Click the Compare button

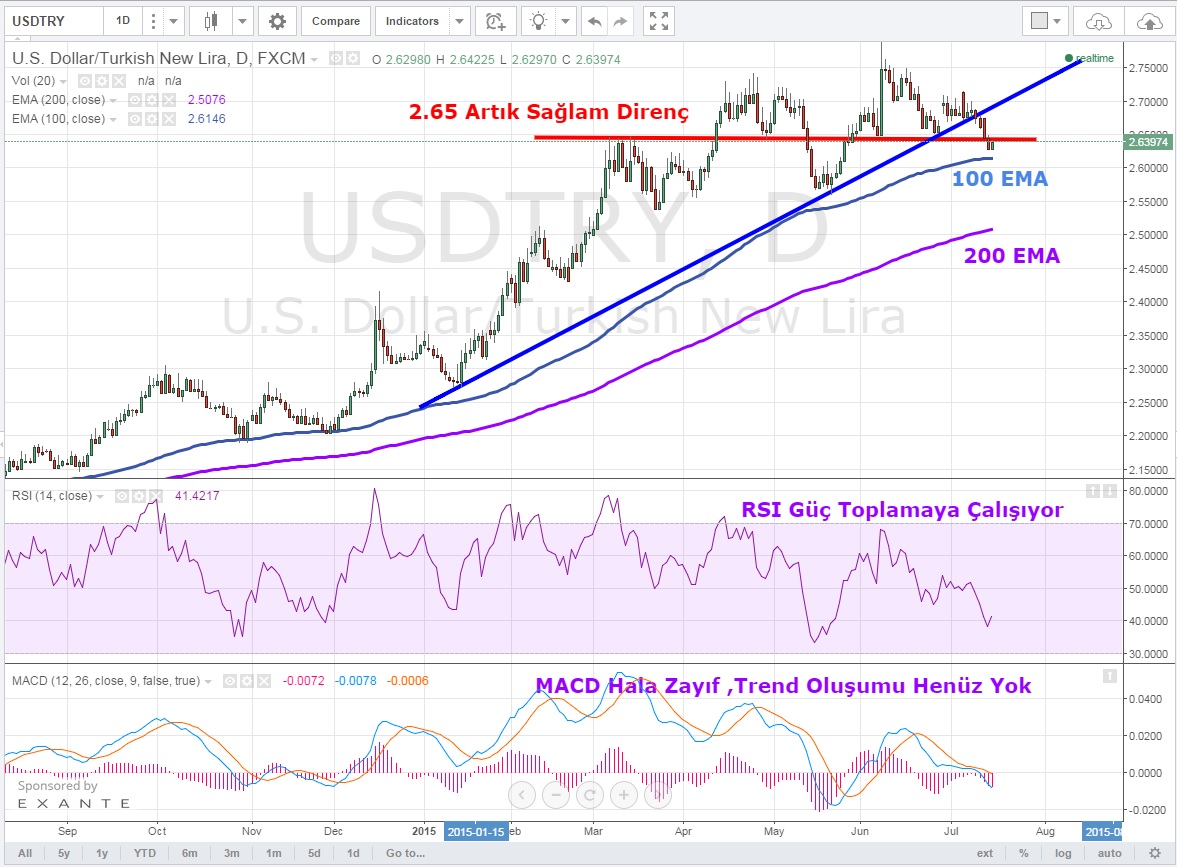[x=336, y=21]
